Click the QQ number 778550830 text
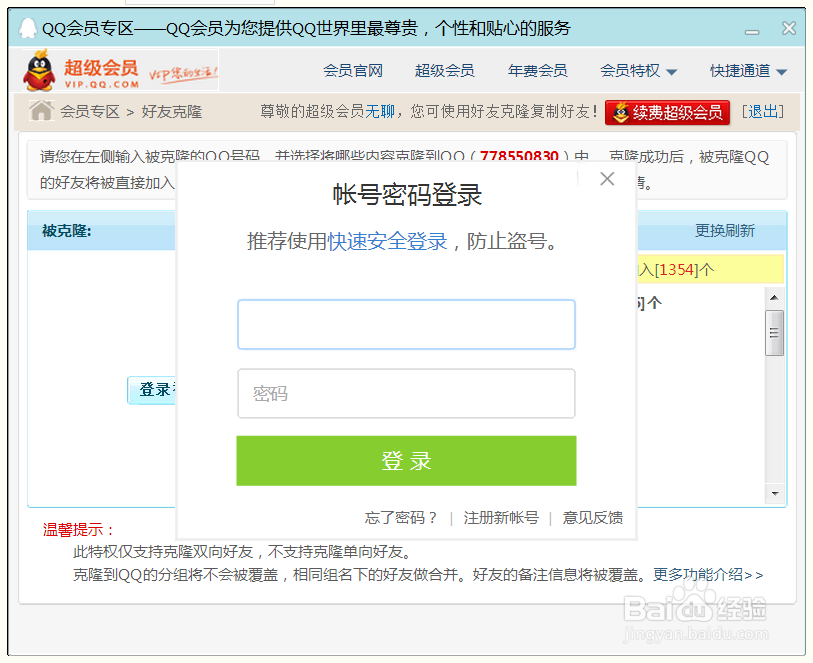This screenshot has height=663, width=813. [519, 156]
